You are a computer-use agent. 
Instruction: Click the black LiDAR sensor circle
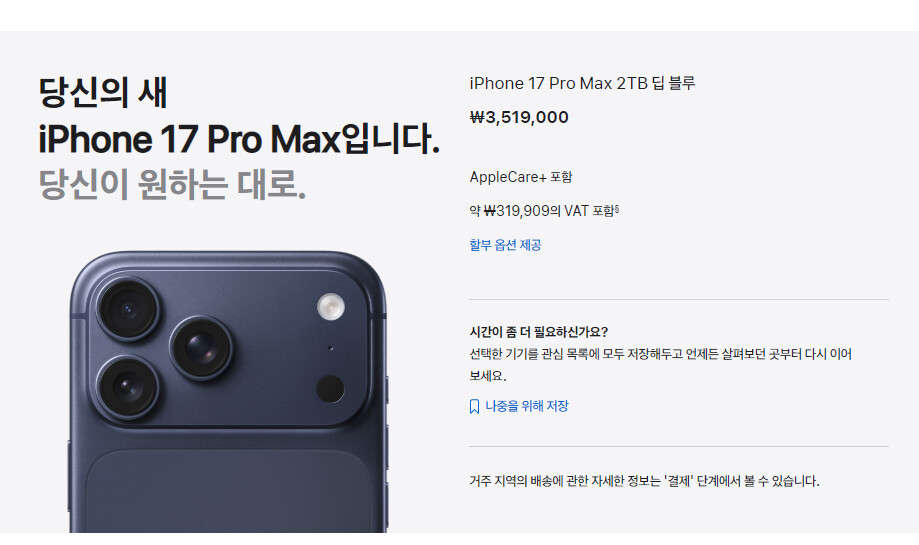pos(330,389)
